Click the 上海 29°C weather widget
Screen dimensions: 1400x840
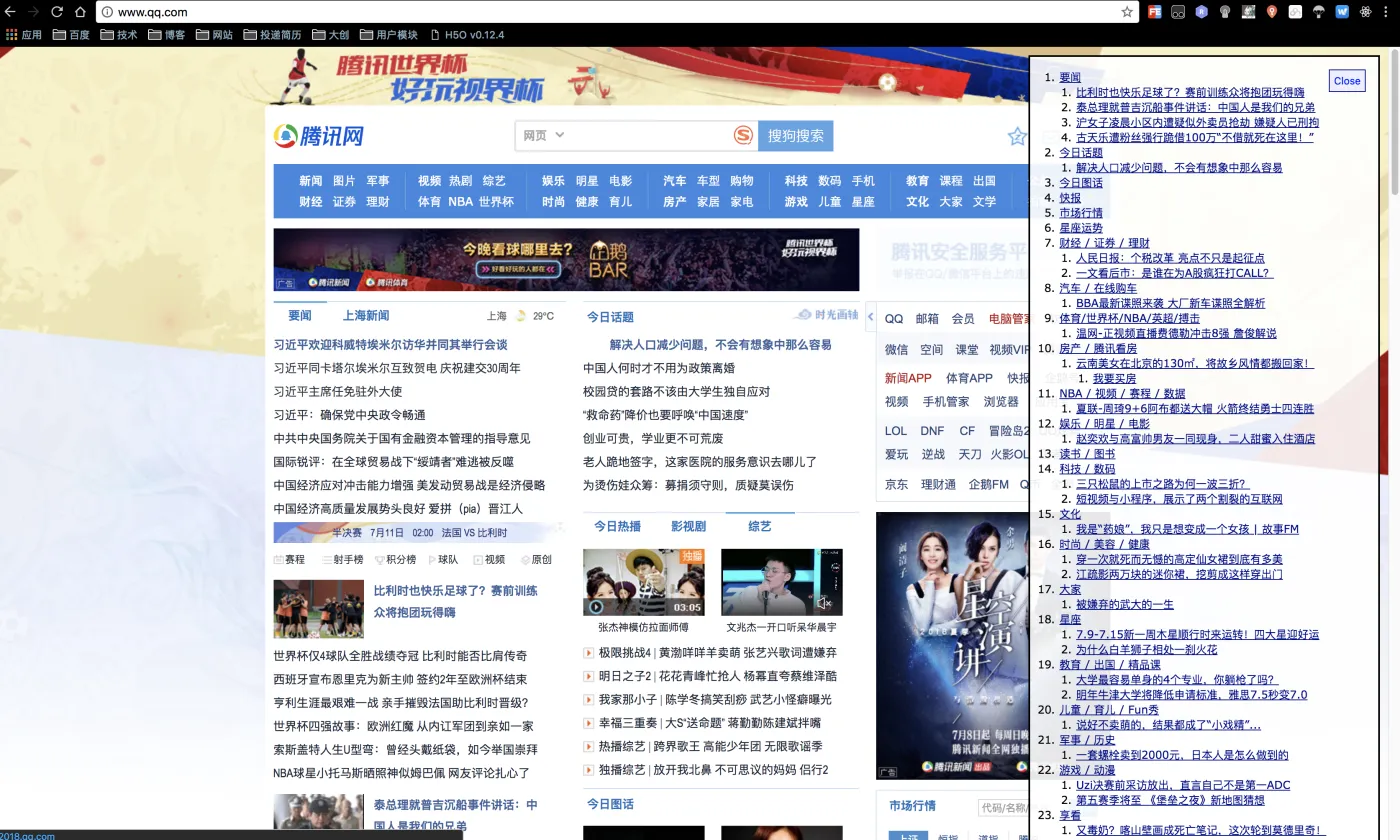(x=520, y=316)
